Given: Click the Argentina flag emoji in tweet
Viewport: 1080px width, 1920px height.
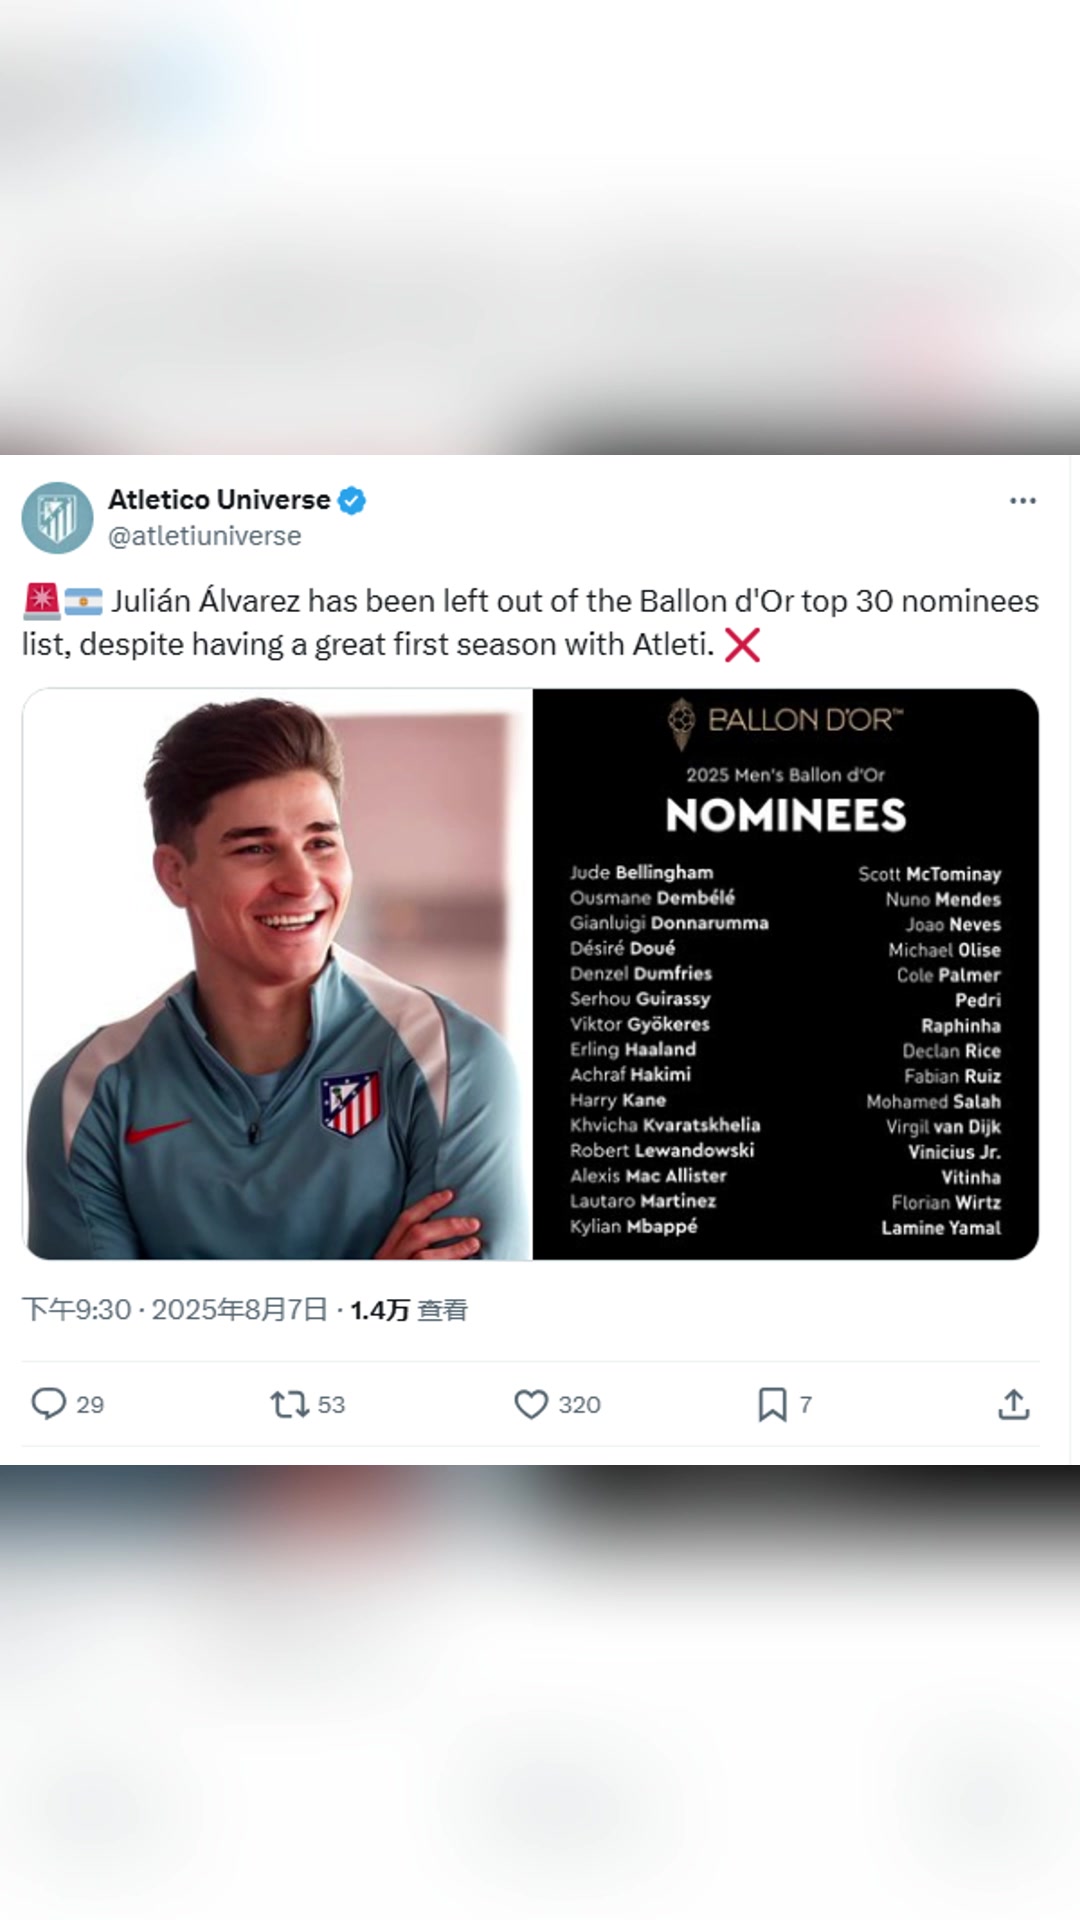Looking at the screenshot, I should [84, 601].
